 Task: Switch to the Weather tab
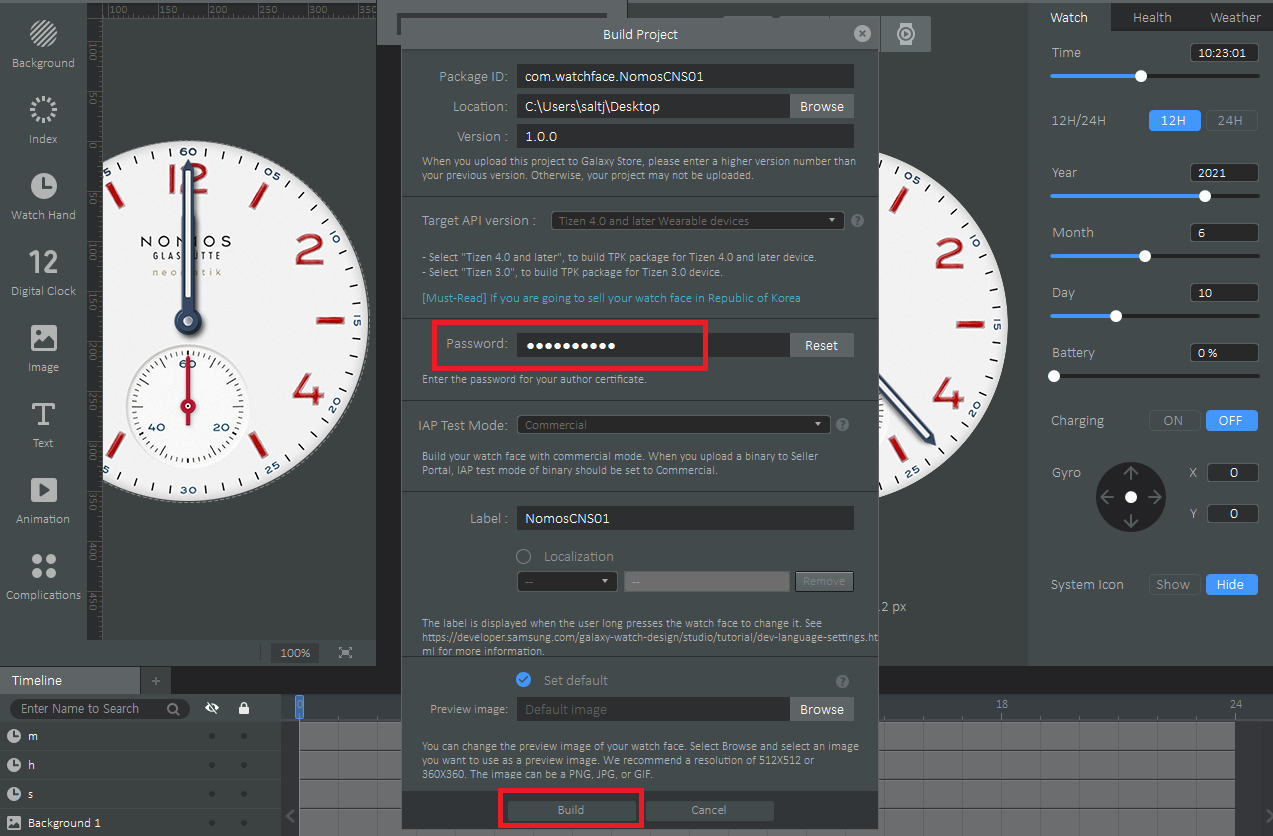click(1235, 17)
